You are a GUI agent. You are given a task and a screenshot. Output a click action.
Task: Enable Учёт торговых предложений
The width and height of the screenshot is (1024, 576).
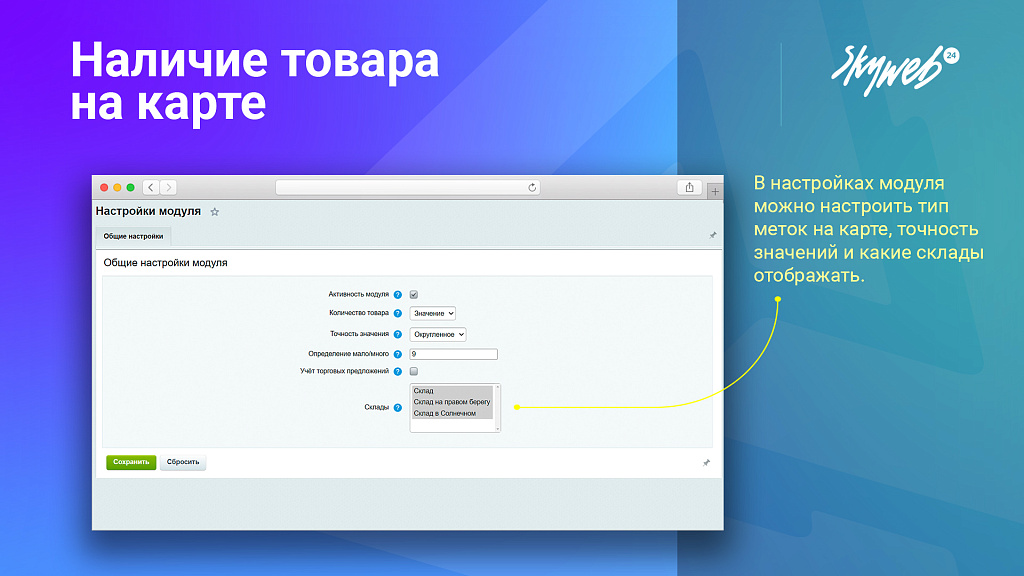click(413, 371)
